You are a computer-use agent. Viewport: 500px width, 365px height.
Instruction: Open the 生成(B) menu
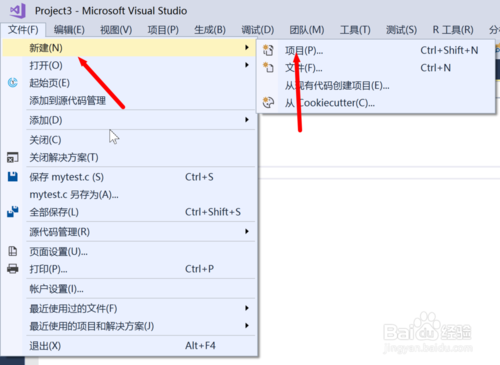210,30
